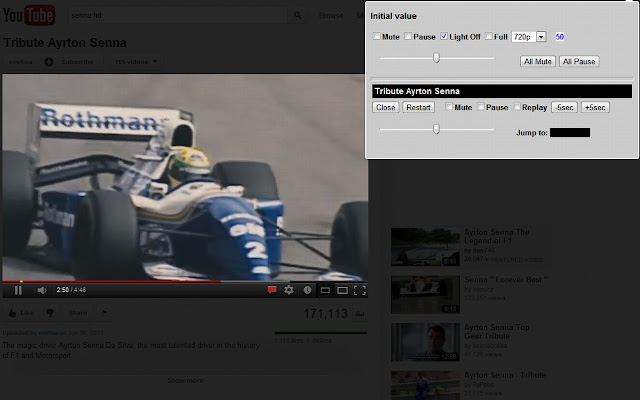The height and width of the screenshot is (400, 640).
Task: Click the Watch Later clock icon
Action: [307, 290]
